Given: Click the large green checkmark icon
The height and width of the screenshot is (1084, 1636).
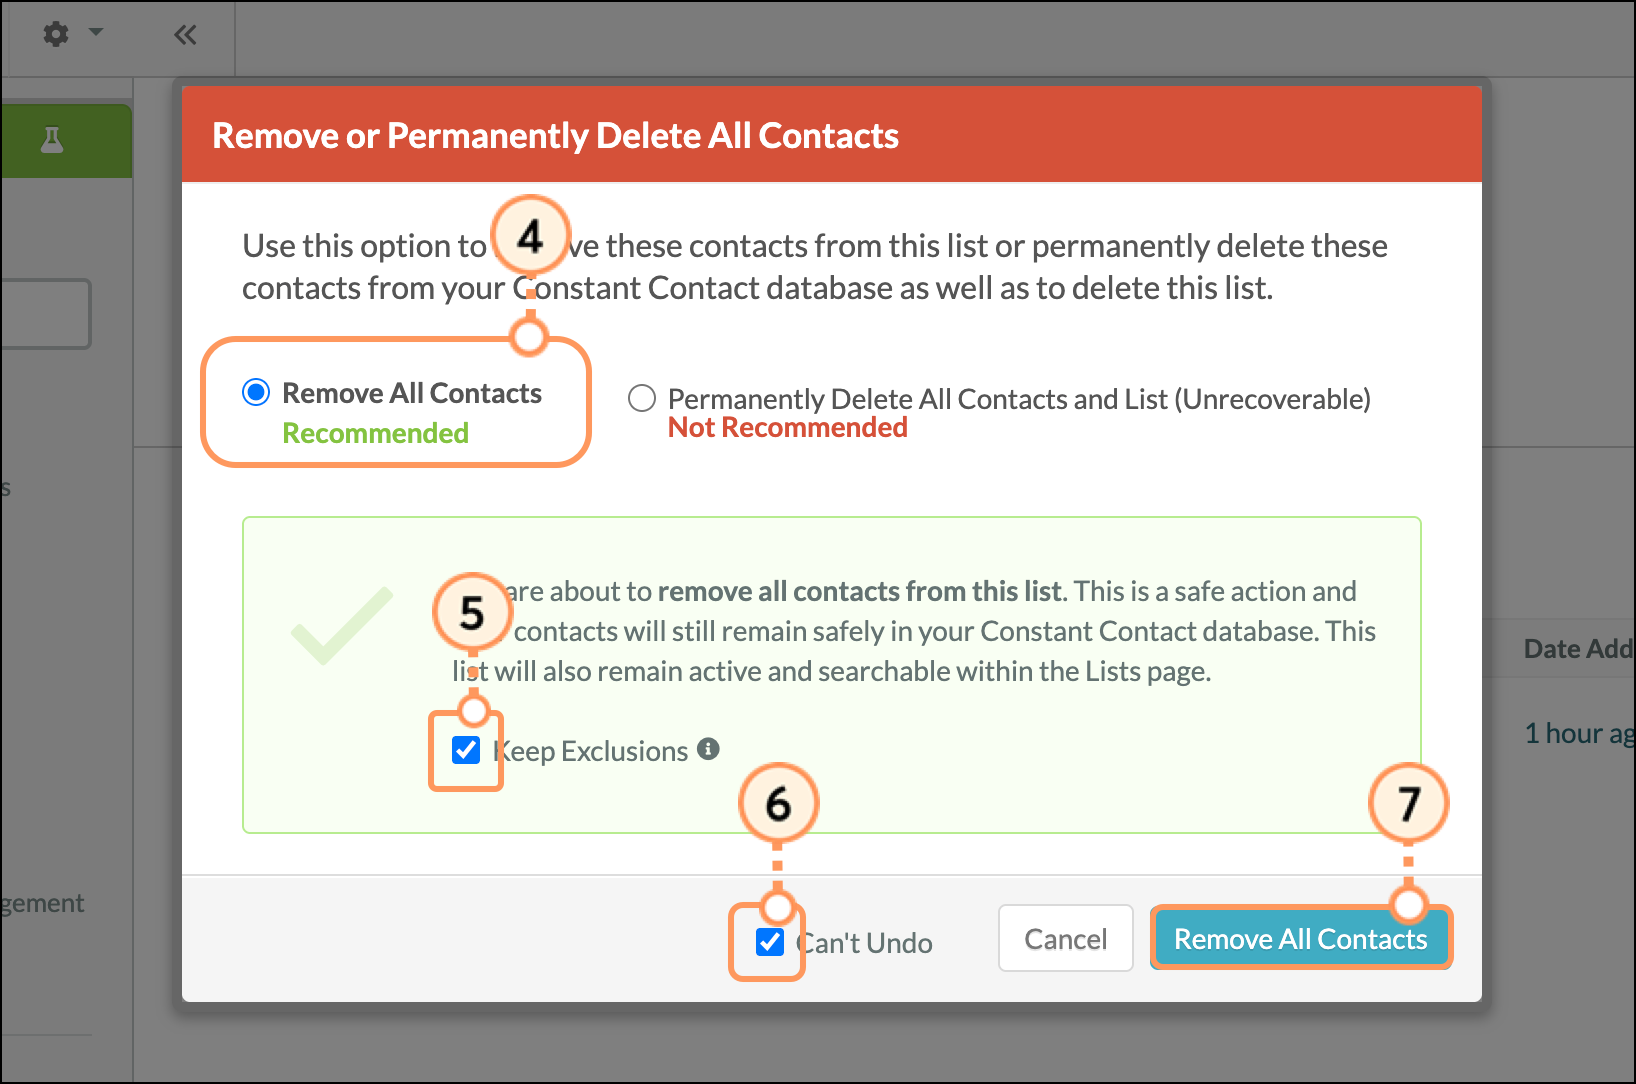Looking at the screenshot, I should tap(341, 627).
